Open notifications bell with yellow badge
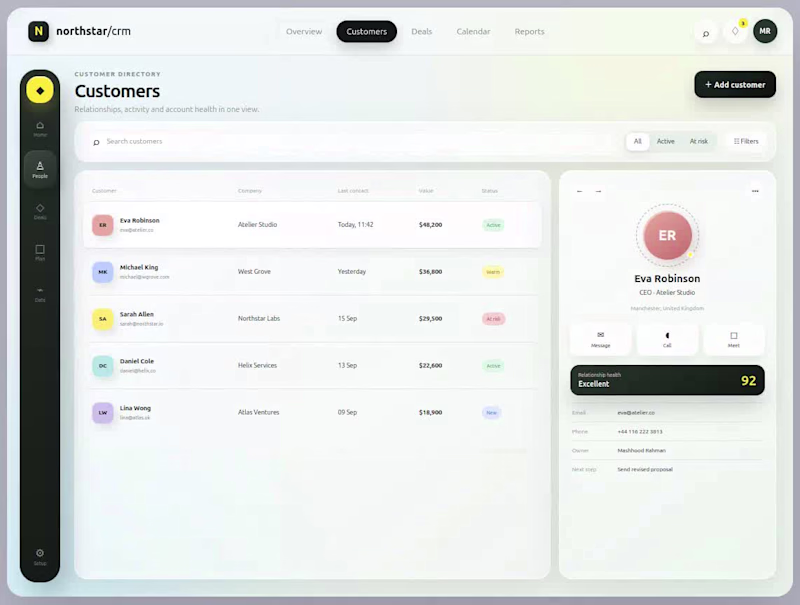The image size is (800, 605). 735,32
